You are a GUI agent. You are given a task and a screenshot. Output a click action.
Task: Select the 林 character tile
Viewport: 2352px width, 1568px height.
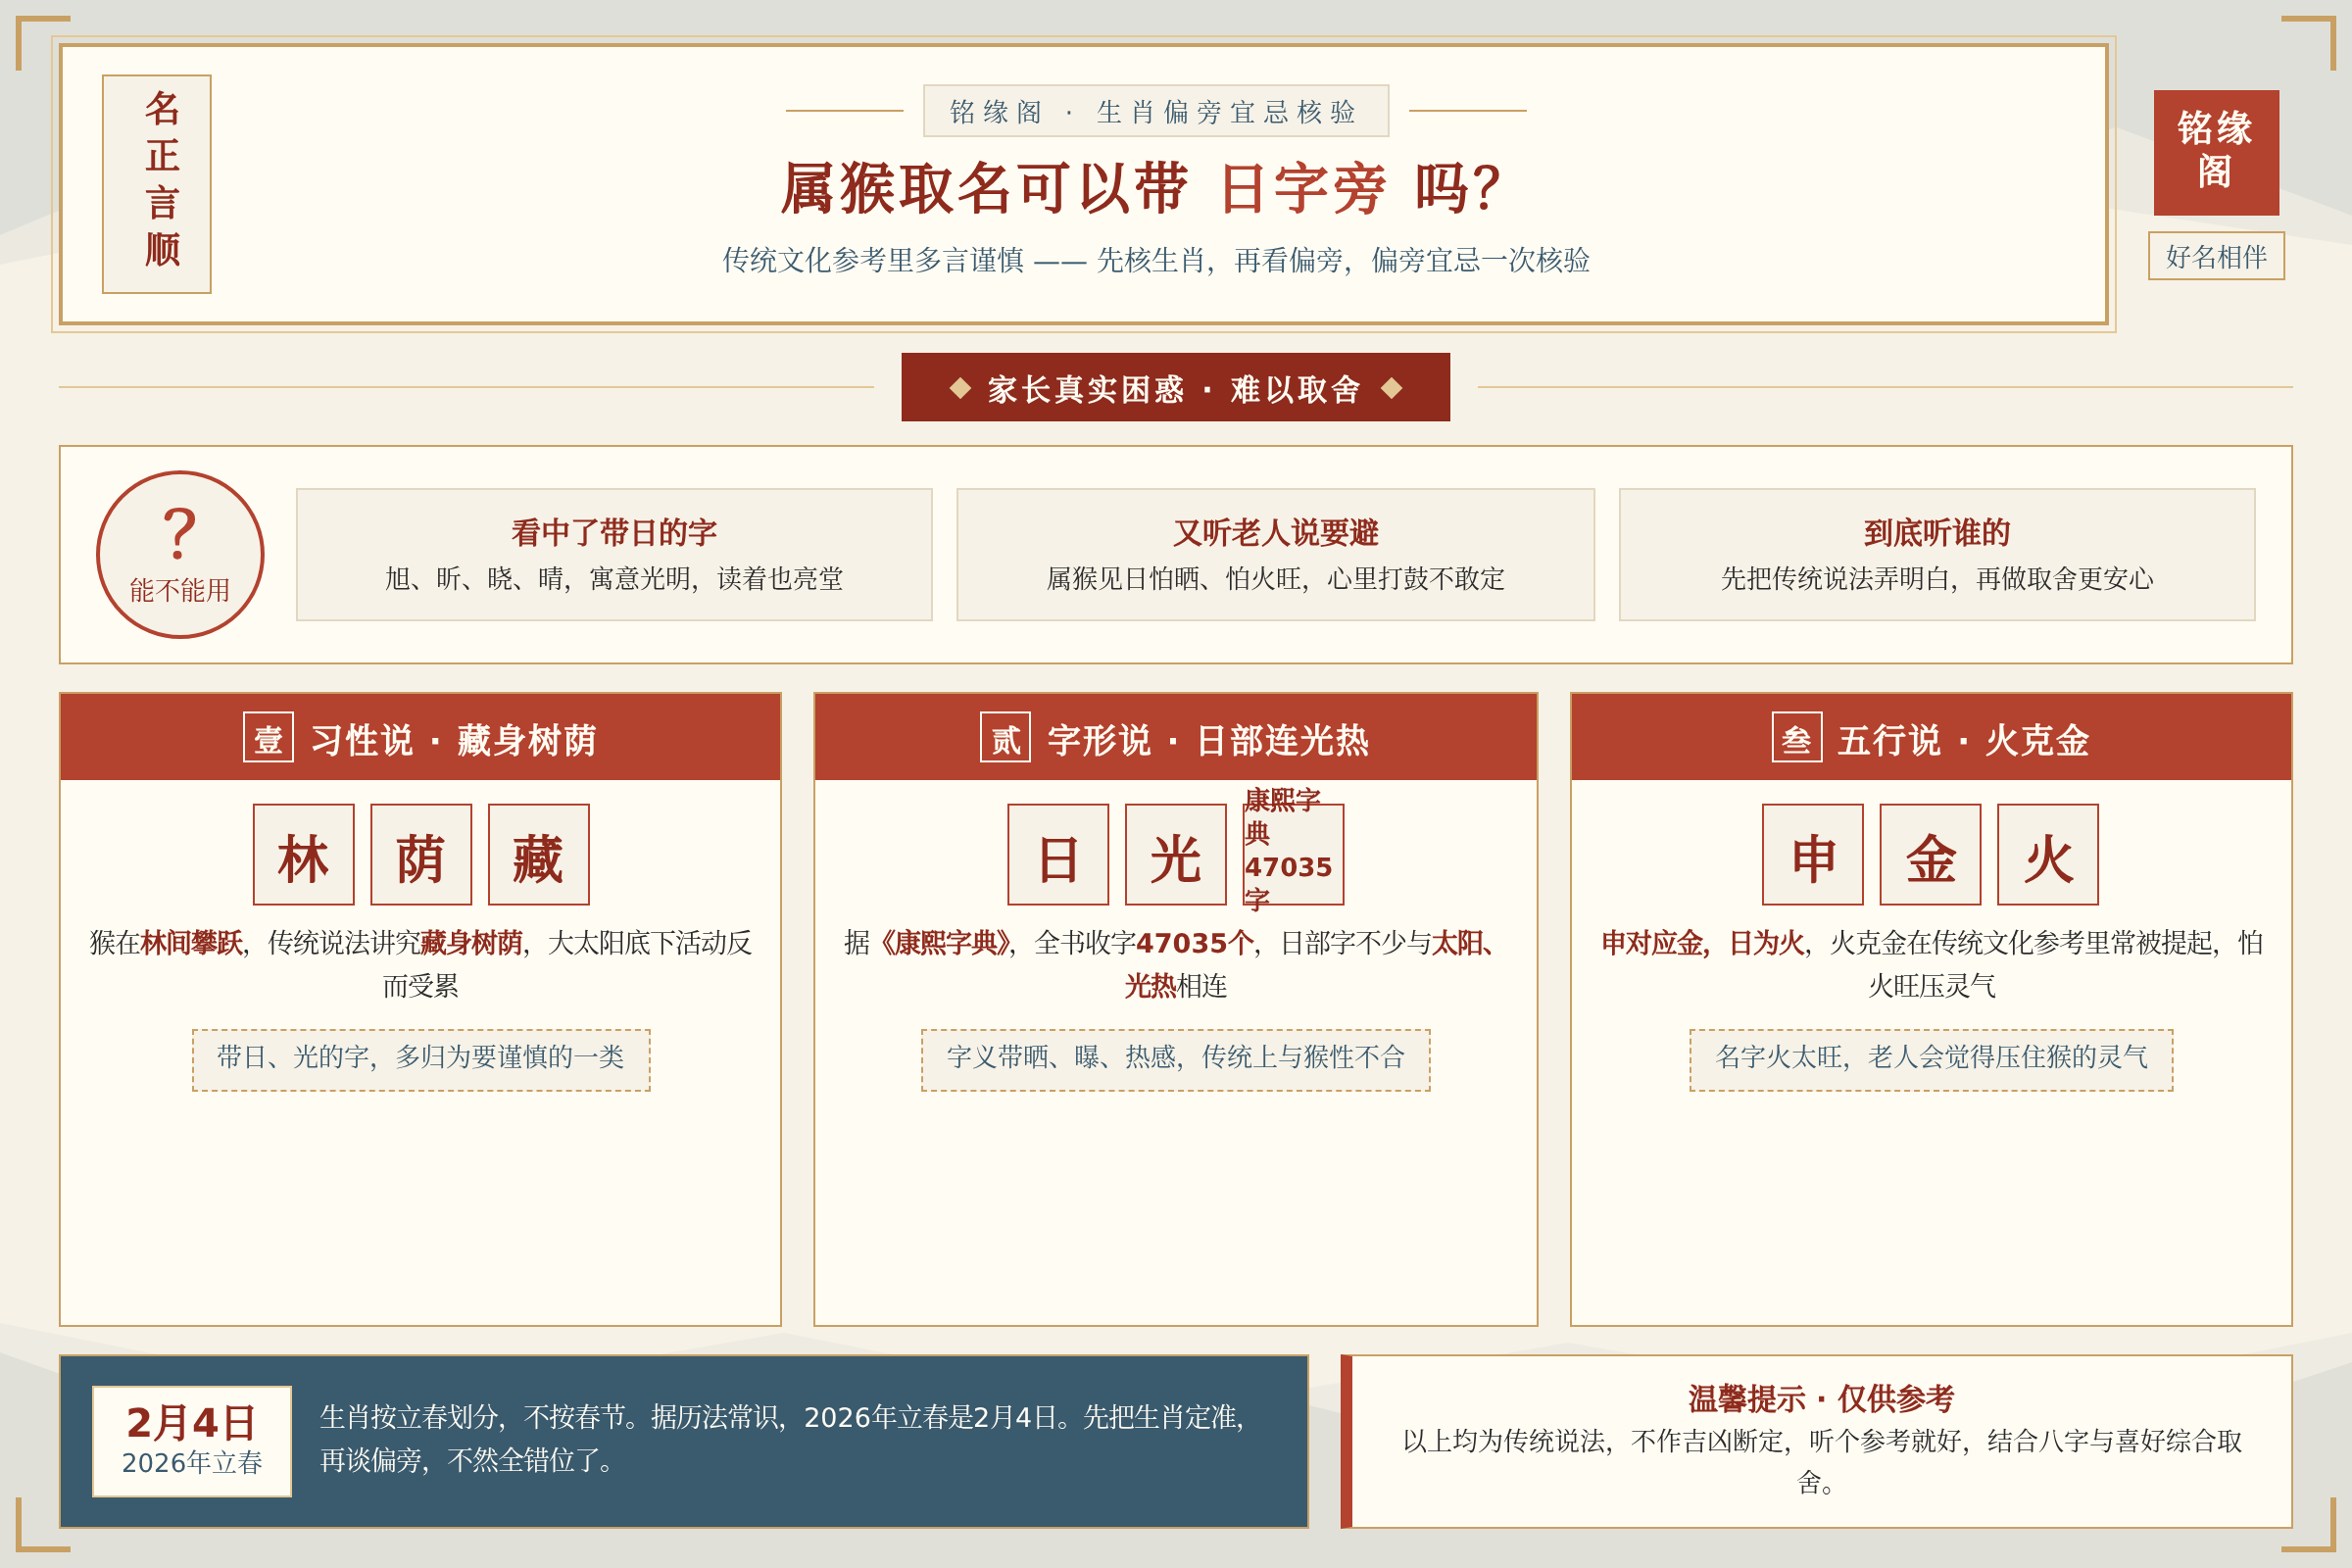pos(304,855)
